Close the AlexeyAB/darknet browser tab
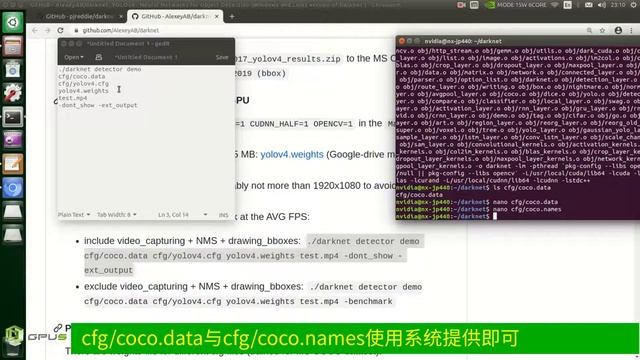Image resolution: width=640 pixels, height=360 pixels. click(x=217, y=16)
